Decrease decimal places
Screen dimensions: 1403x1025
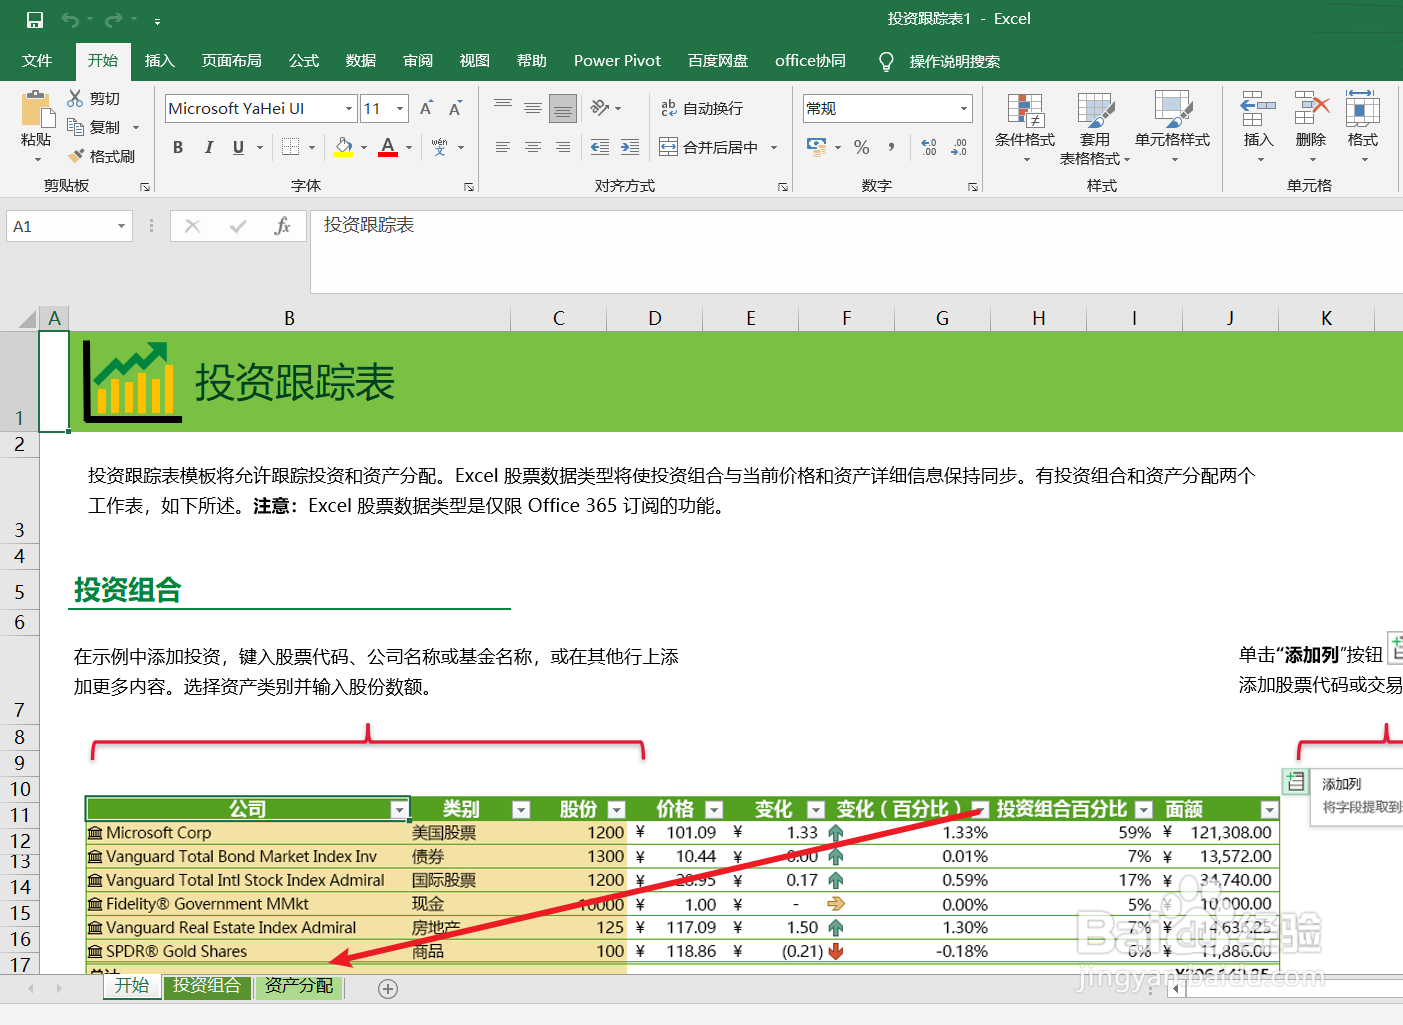(959, 147)
